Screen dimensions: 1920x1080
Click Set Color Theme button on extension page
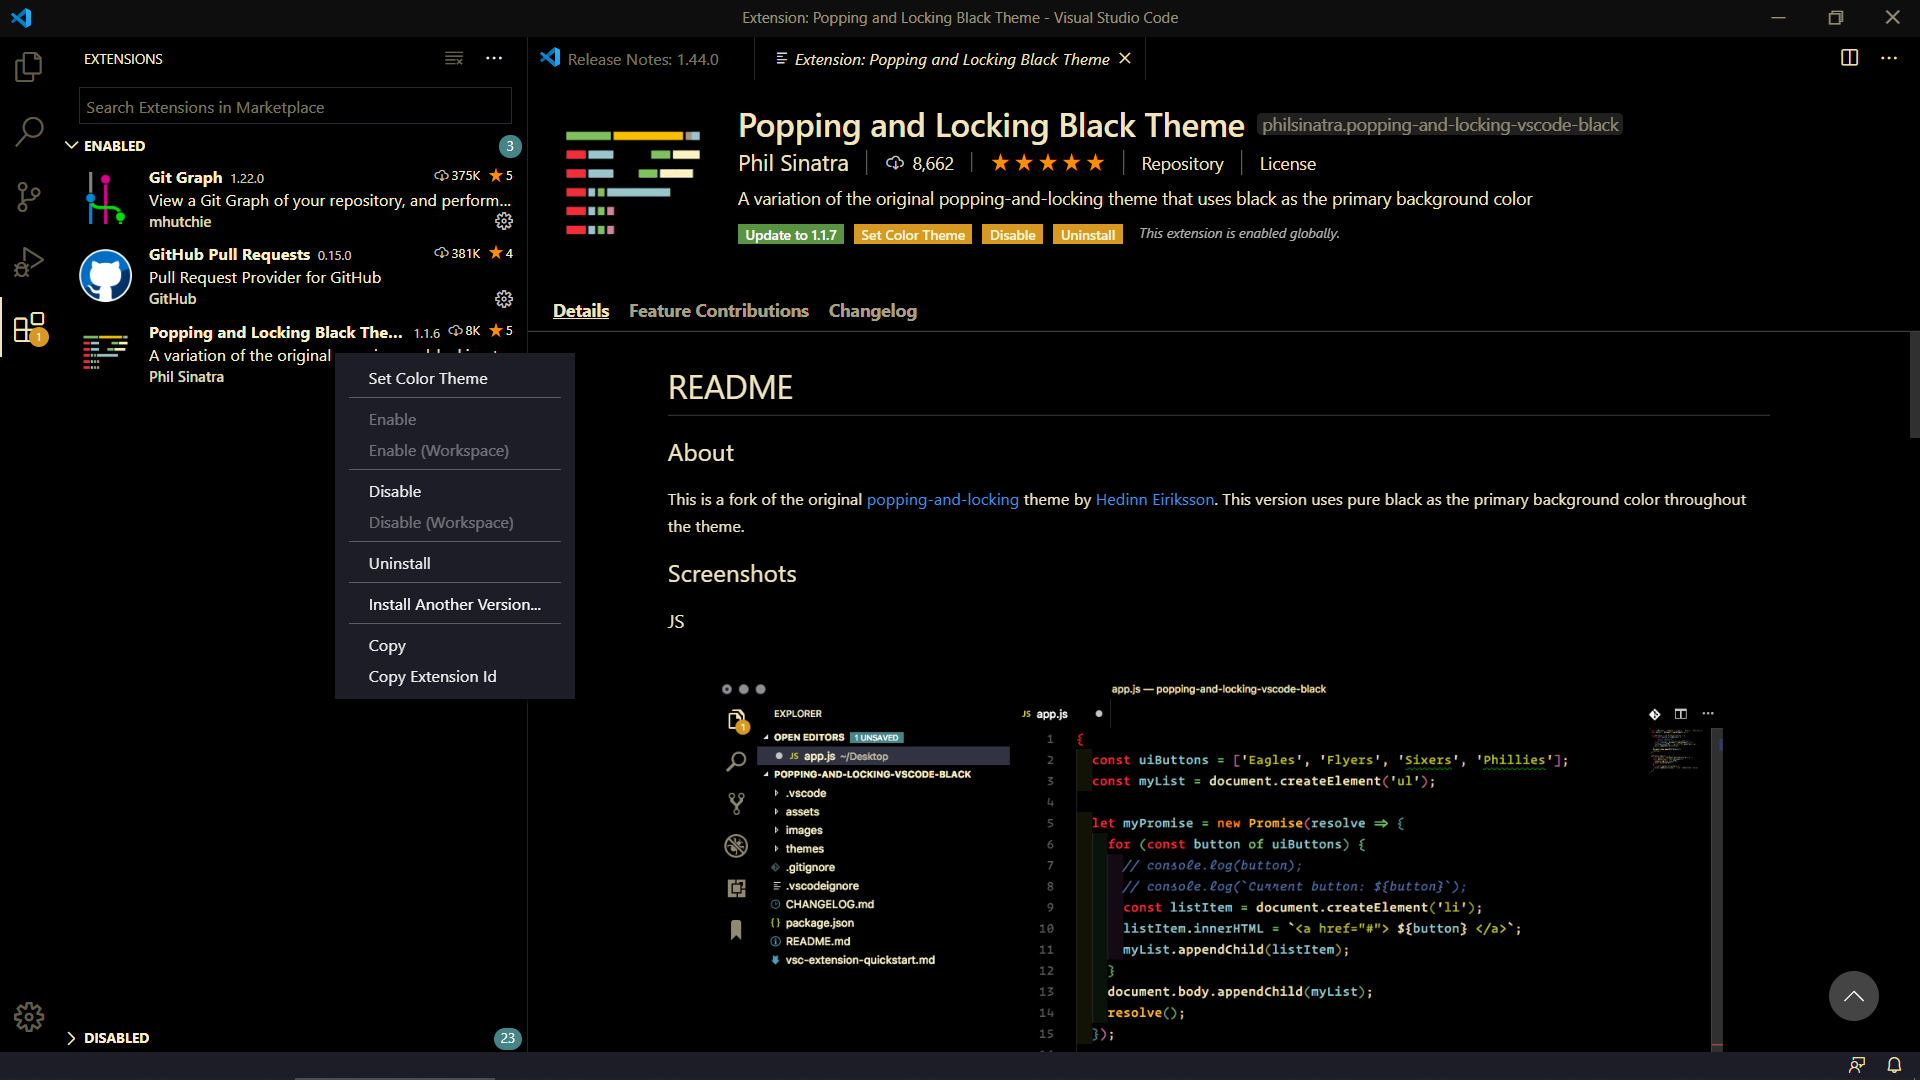(x=913, y=235)
